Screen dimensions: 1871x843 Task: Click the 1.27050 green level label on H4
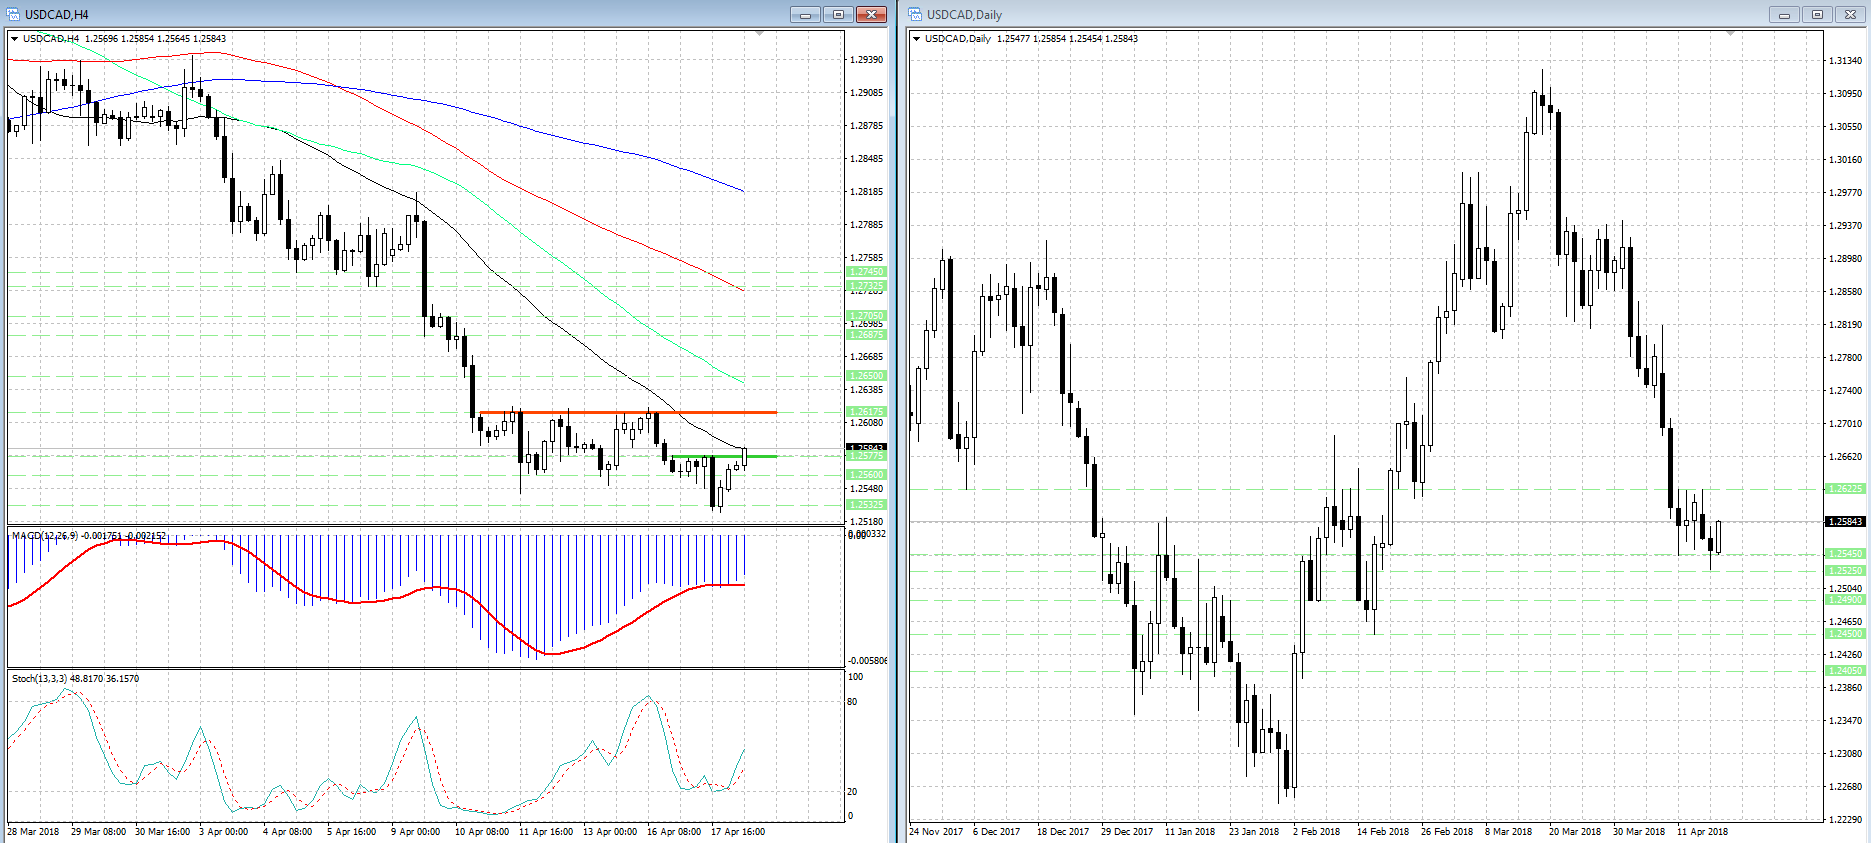pos(866,315)
